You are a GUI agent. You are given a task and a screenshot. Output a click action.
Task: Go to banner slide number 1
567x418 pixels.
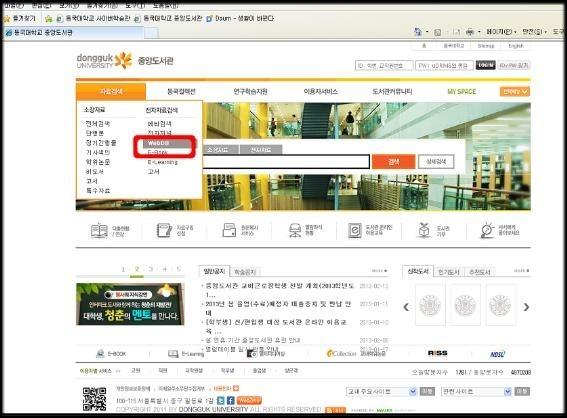[x=123, y=269]
